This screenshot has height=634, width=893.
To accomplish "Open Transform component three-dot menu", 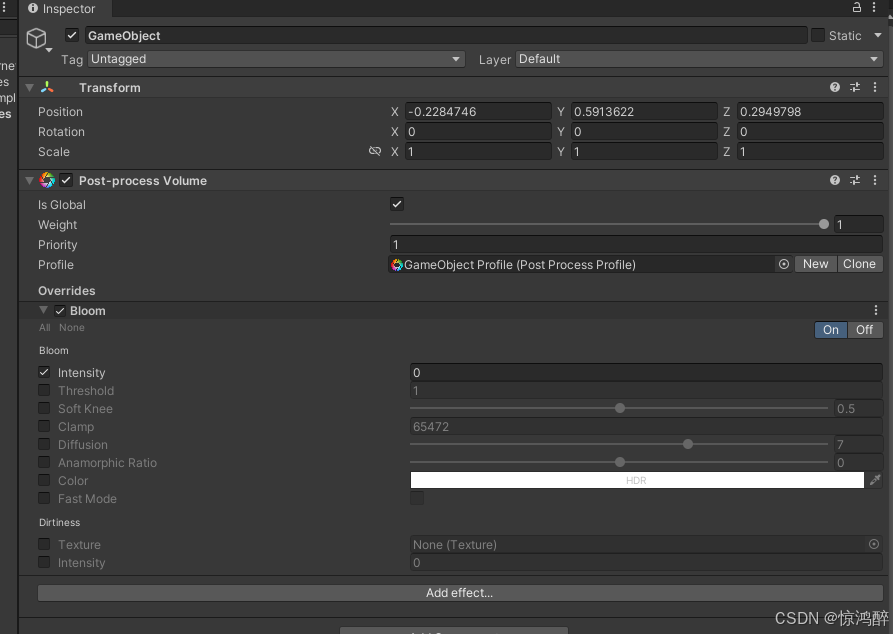I will tap(875, 87).
